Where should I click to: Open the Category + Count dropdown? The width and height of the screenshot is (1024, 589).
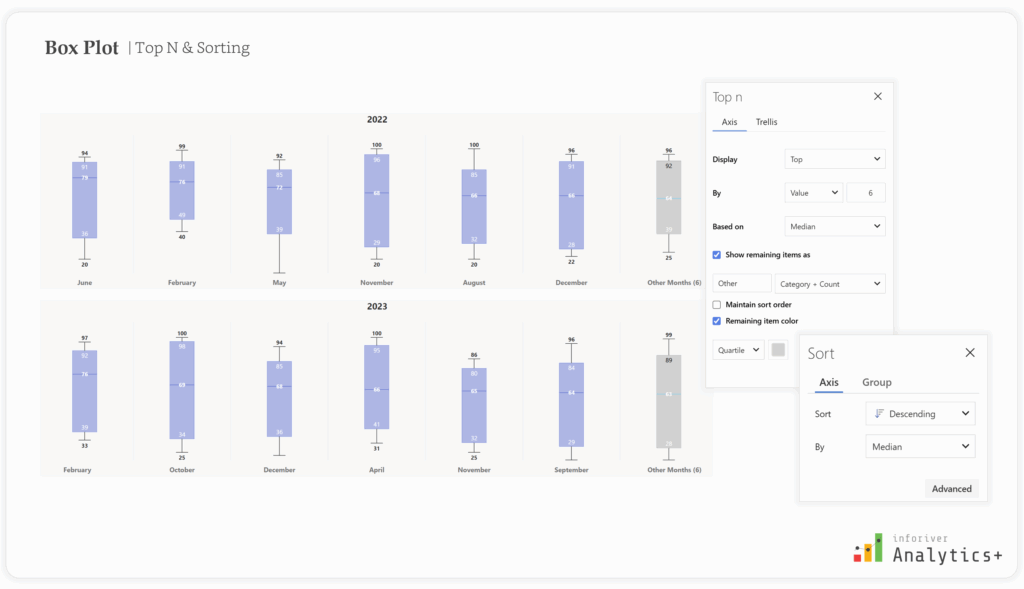(x=830, y=283)
